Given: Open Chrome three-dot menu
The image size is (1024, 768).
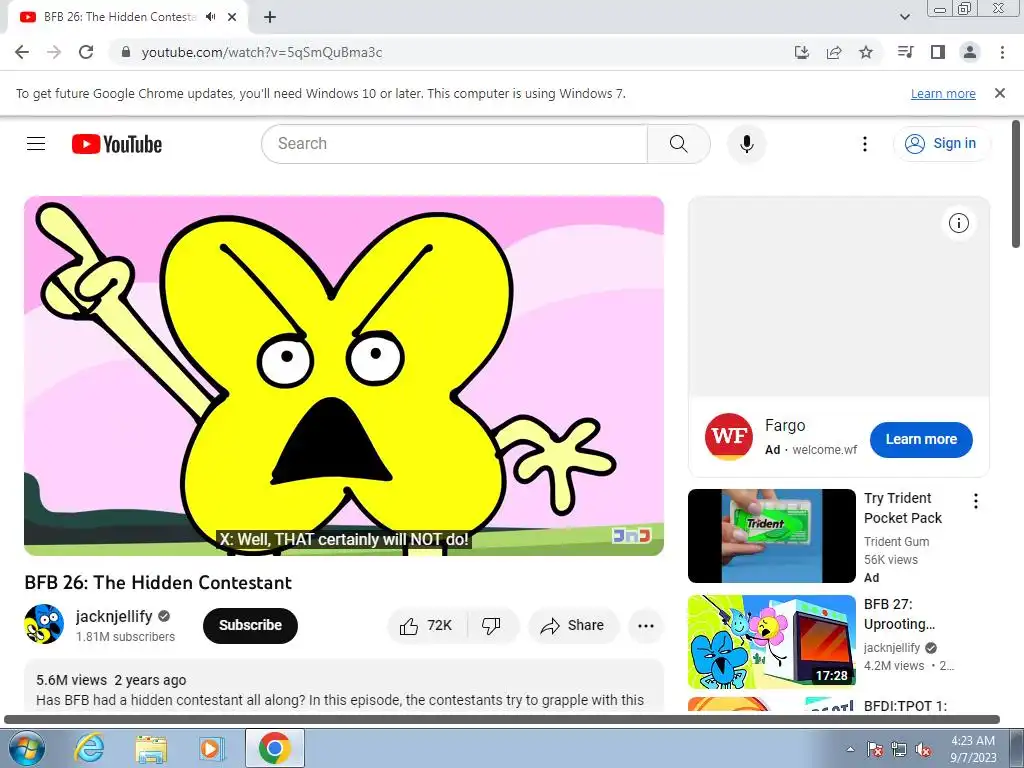Looking at the screenshot, I should pyautogui.click(x=1002, y=52).
